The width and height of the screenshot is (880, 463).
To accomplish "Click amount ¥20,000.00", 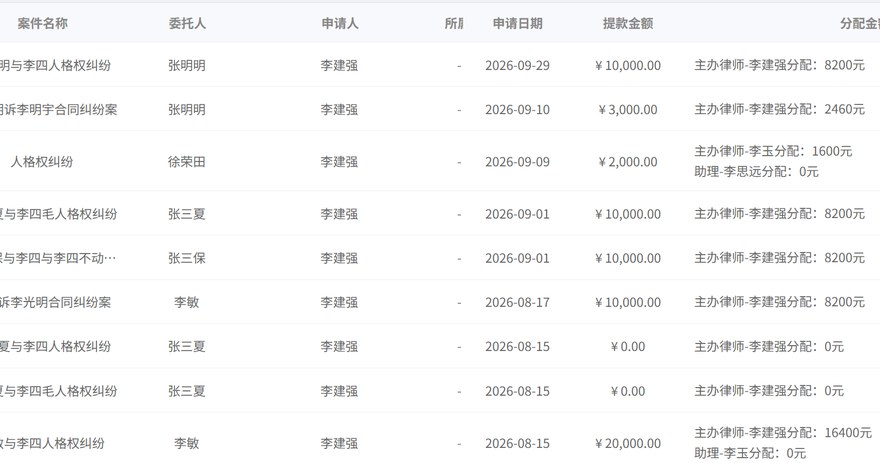I will (628, 443).
